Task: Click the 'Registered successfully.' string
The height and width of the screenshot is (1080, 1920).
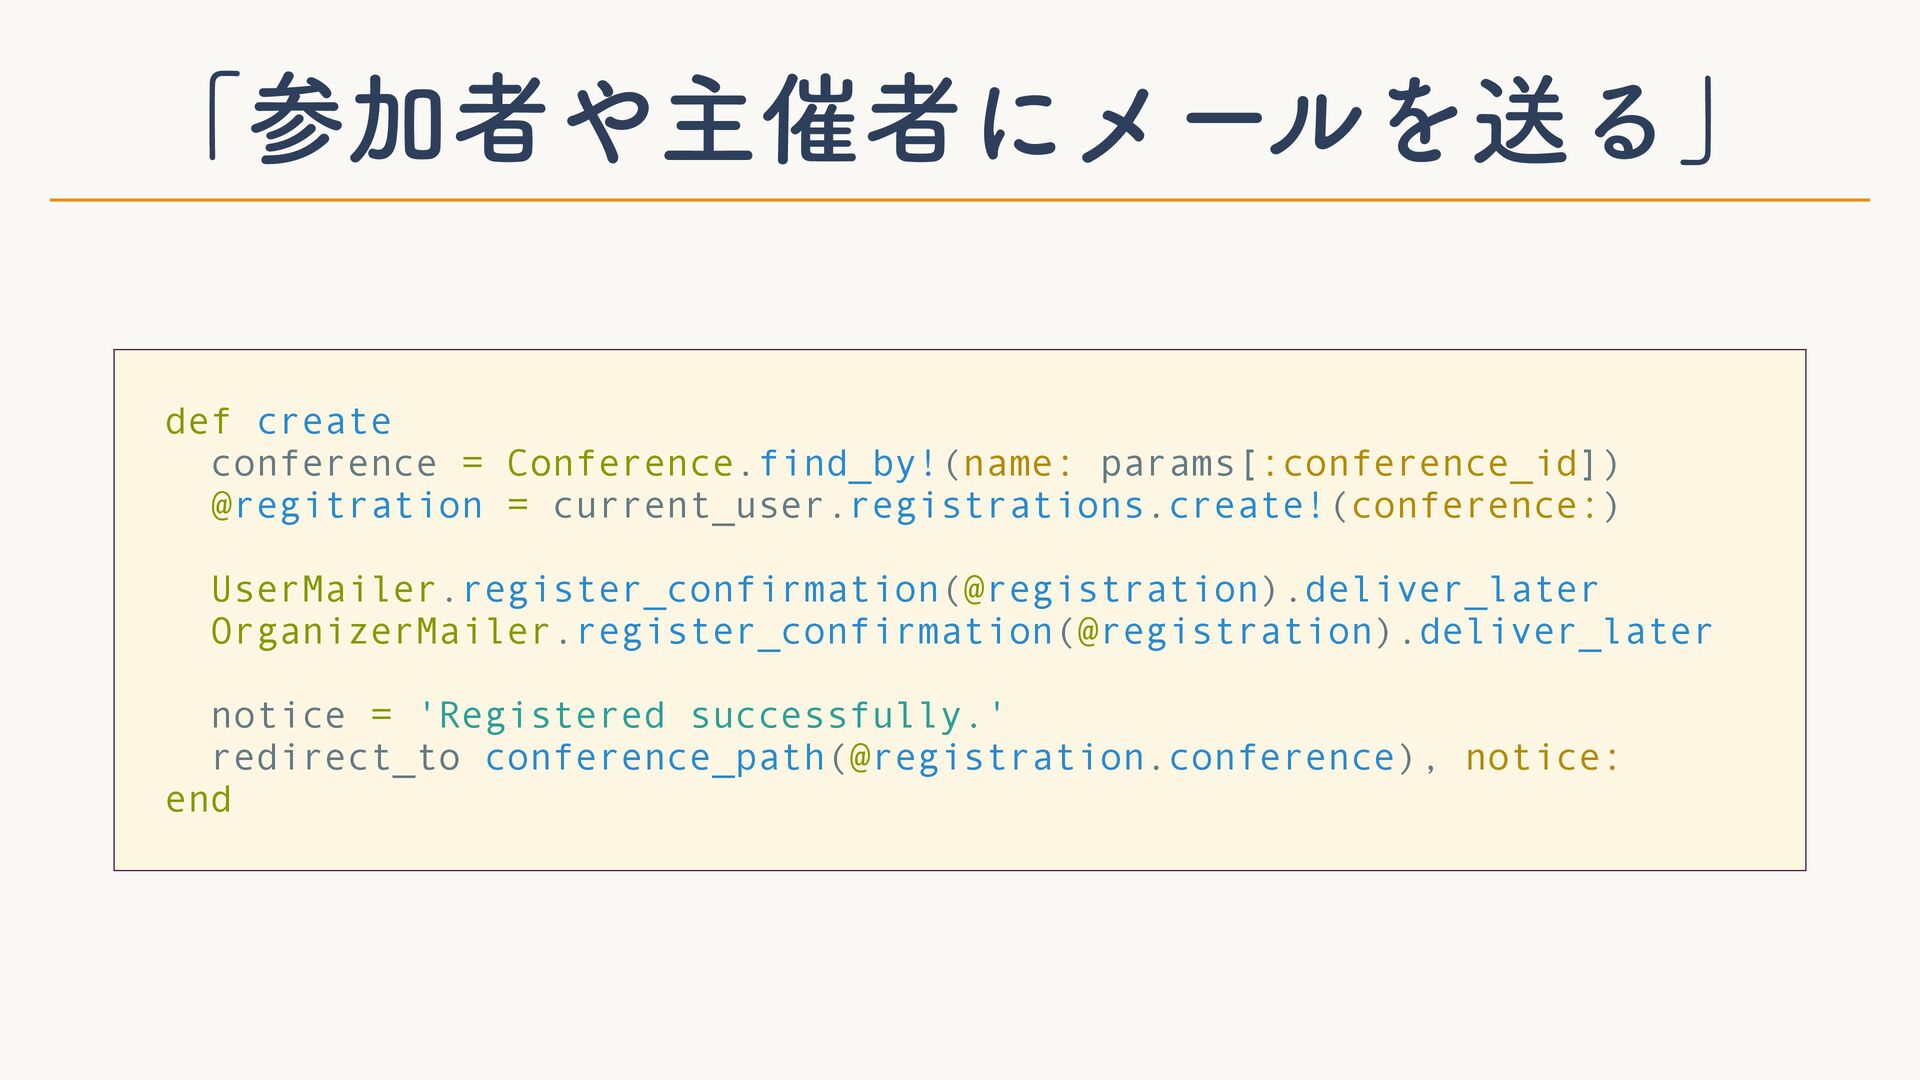Action: (712, 716)
